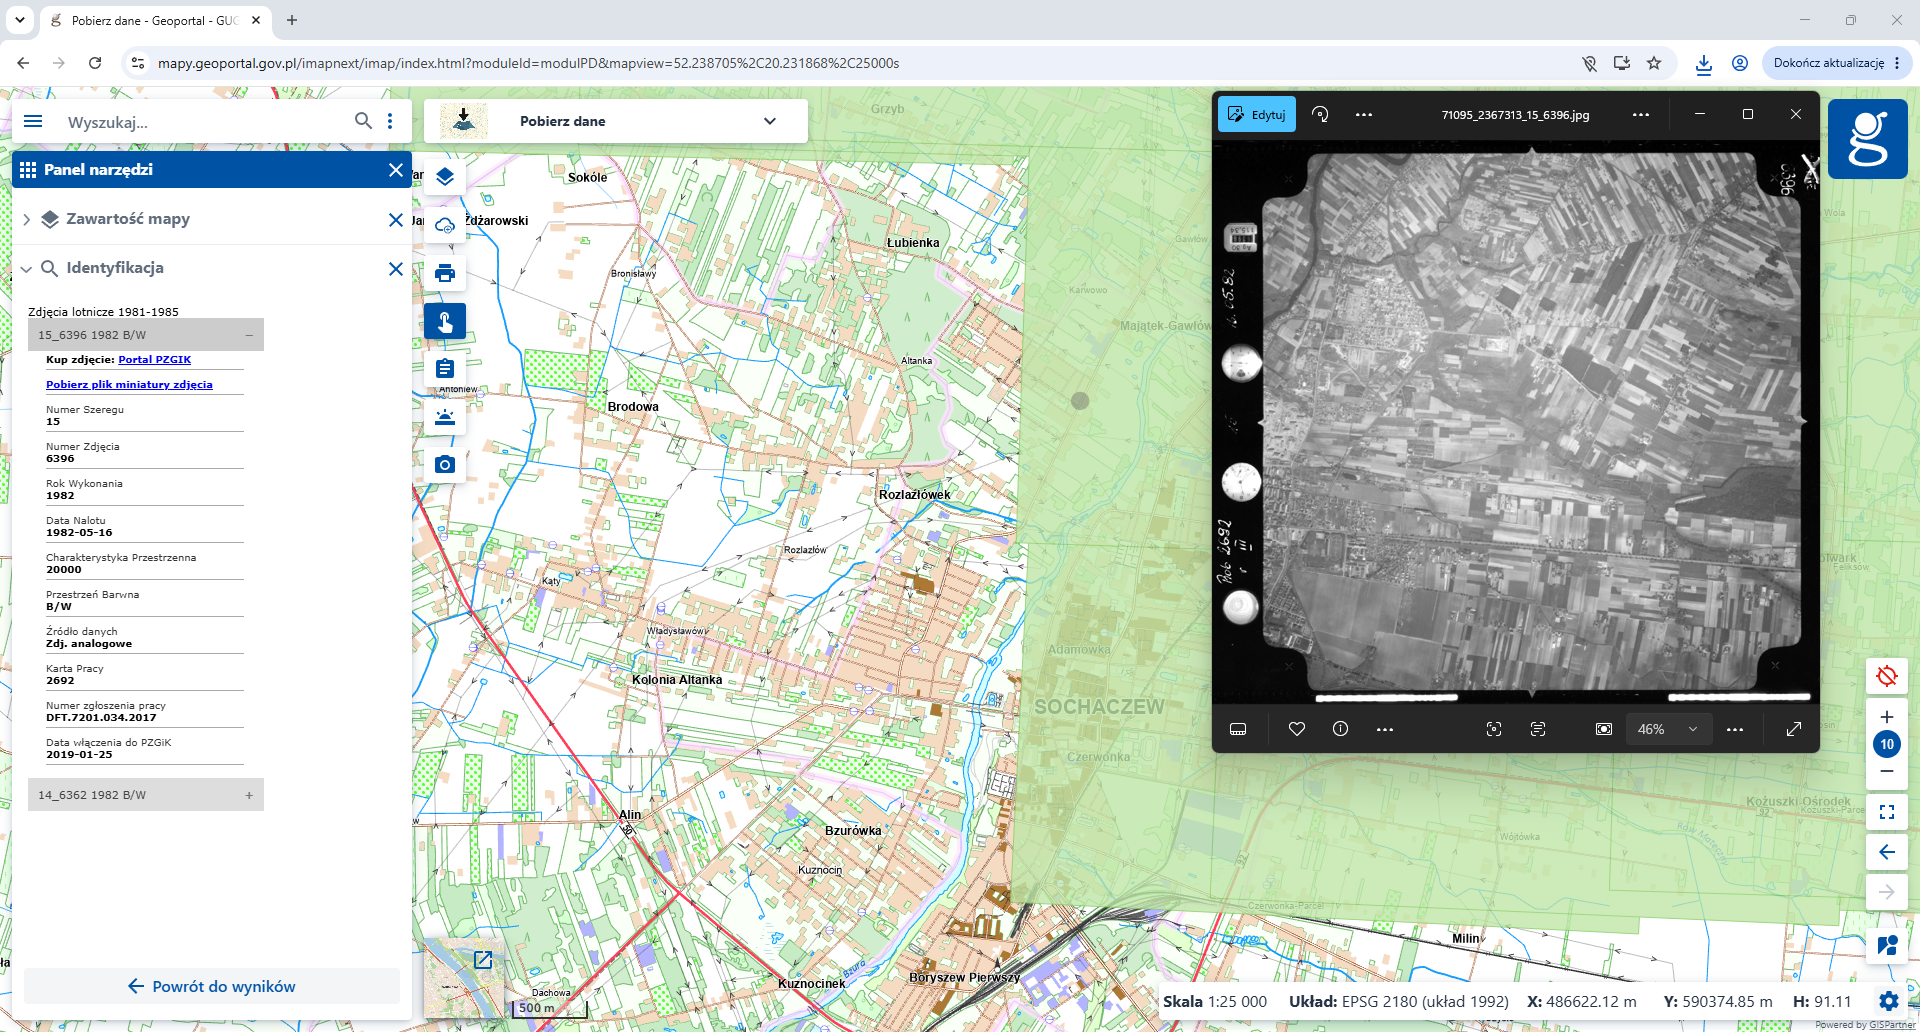Toggle the hamburger side menu

[x=33, y=121]
